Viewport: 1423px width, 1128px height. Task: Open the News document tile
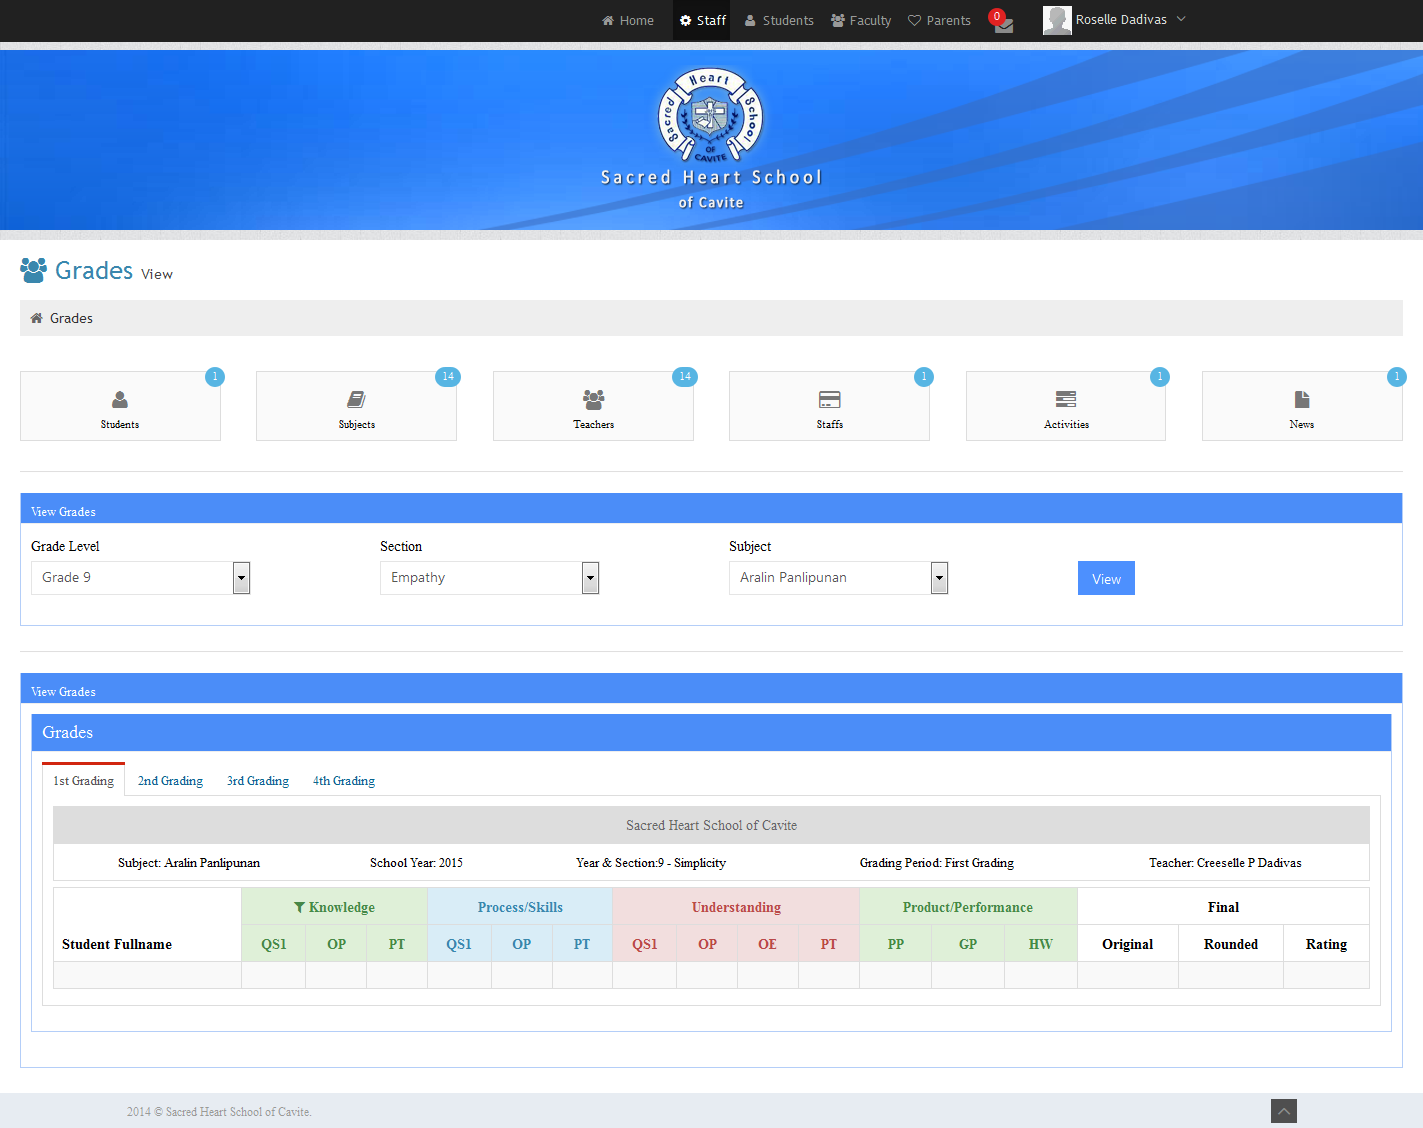tap(1302, 406)
